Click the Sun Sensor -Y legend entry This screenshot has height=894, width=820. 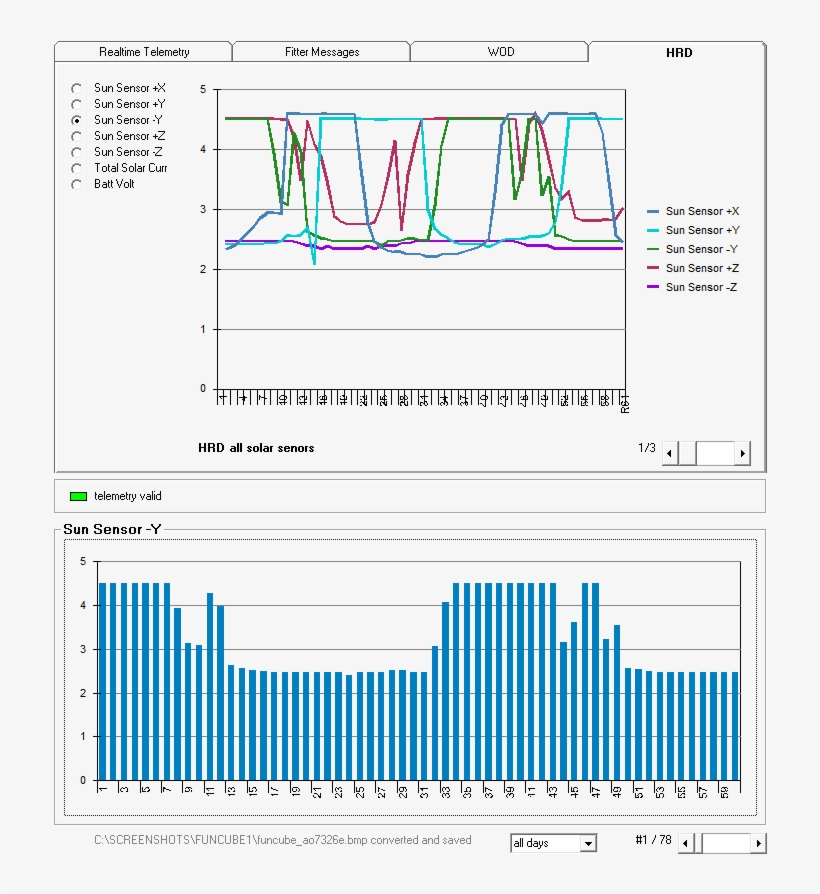pyautogui.click(x=693, y=249)
